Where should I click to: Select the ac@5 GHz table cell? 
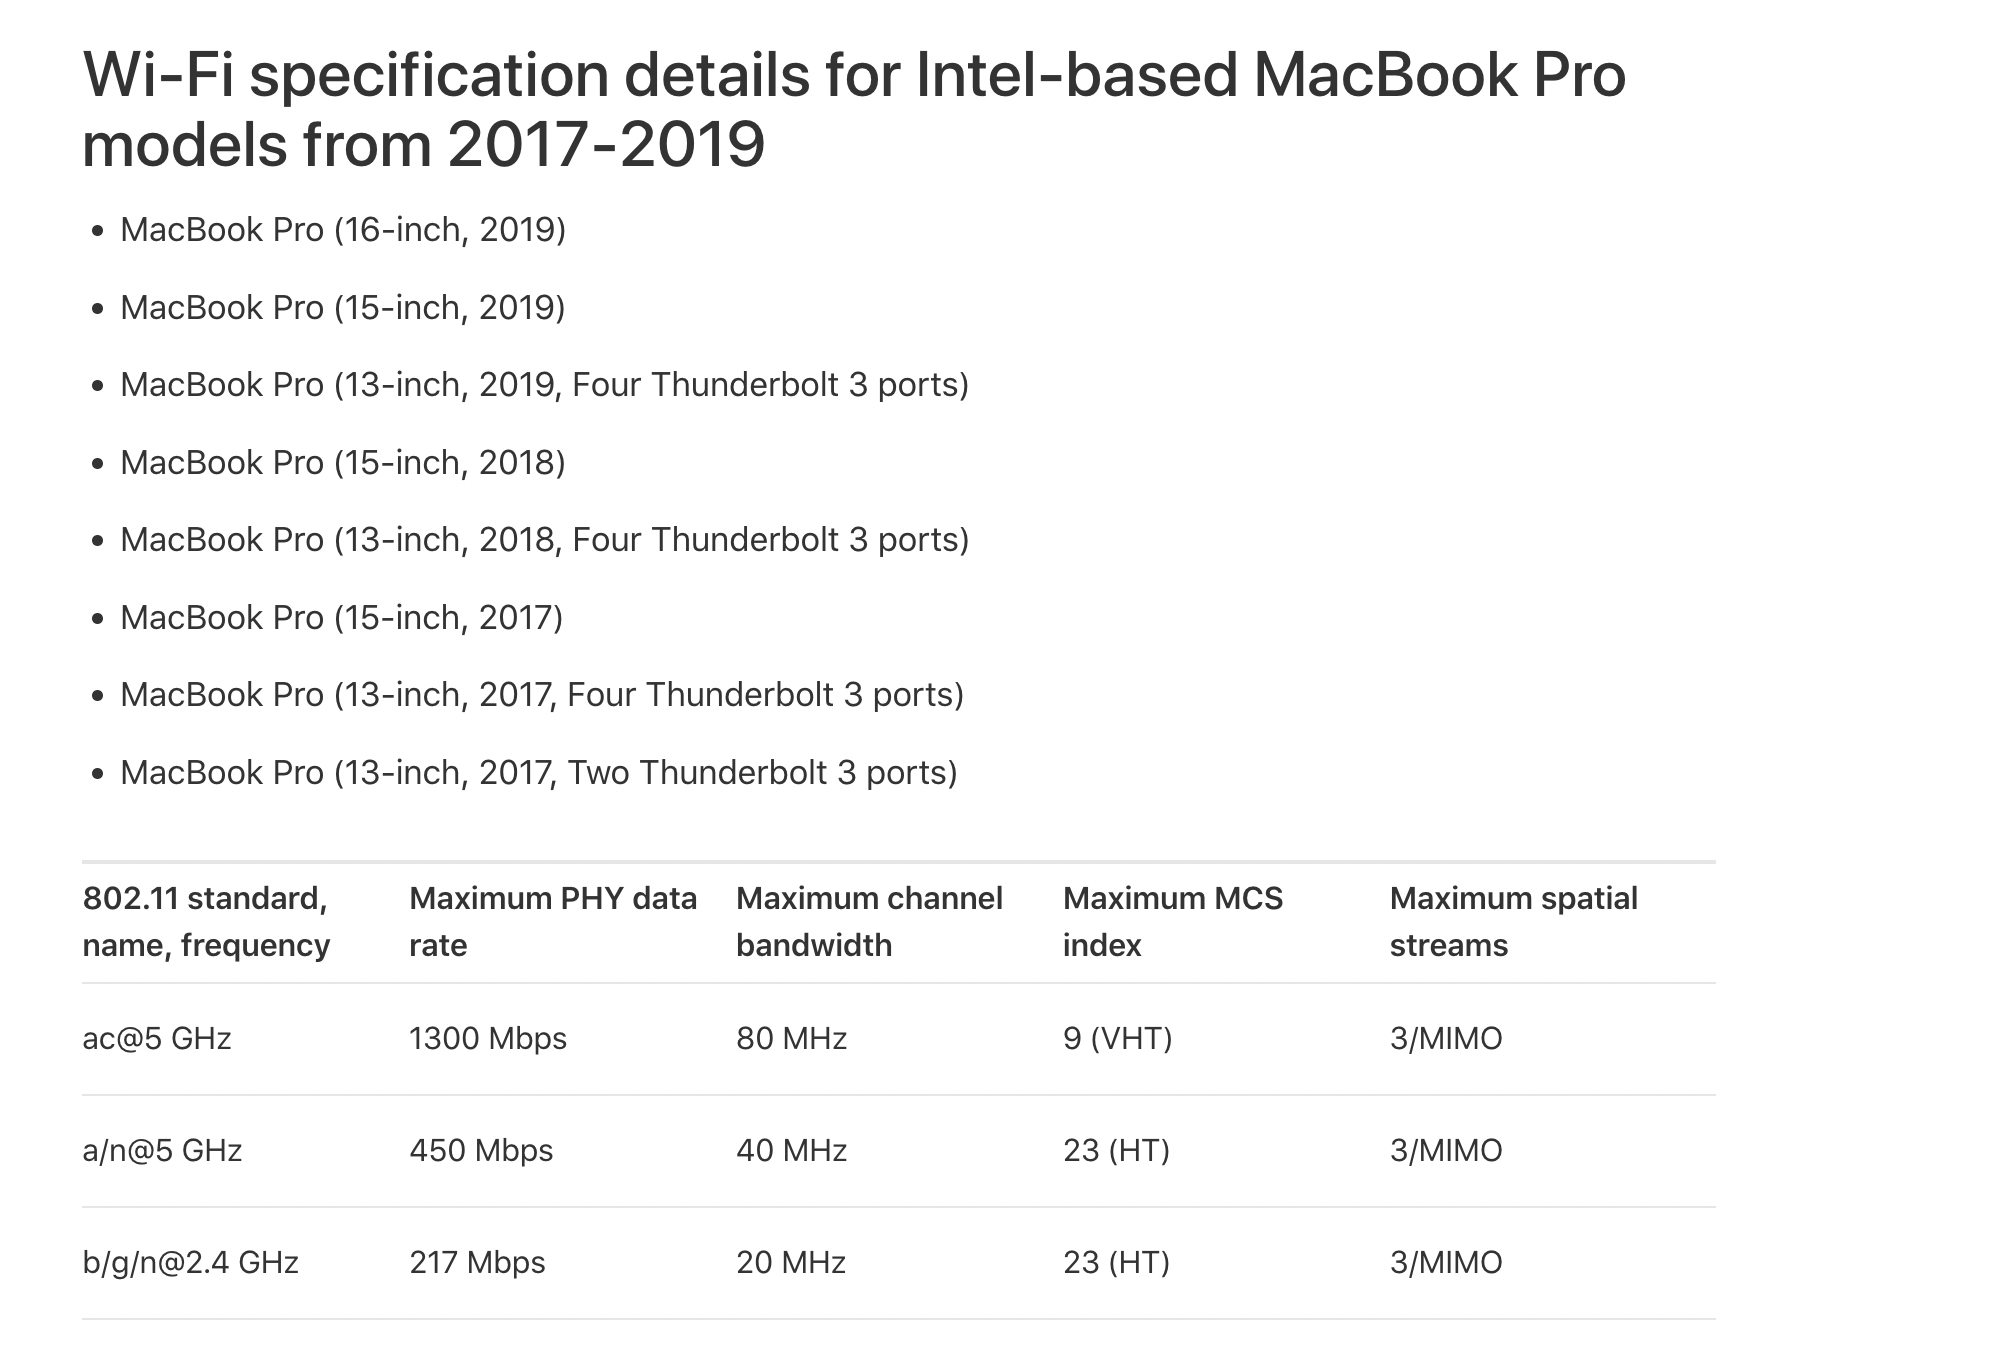click(157, 1039)
